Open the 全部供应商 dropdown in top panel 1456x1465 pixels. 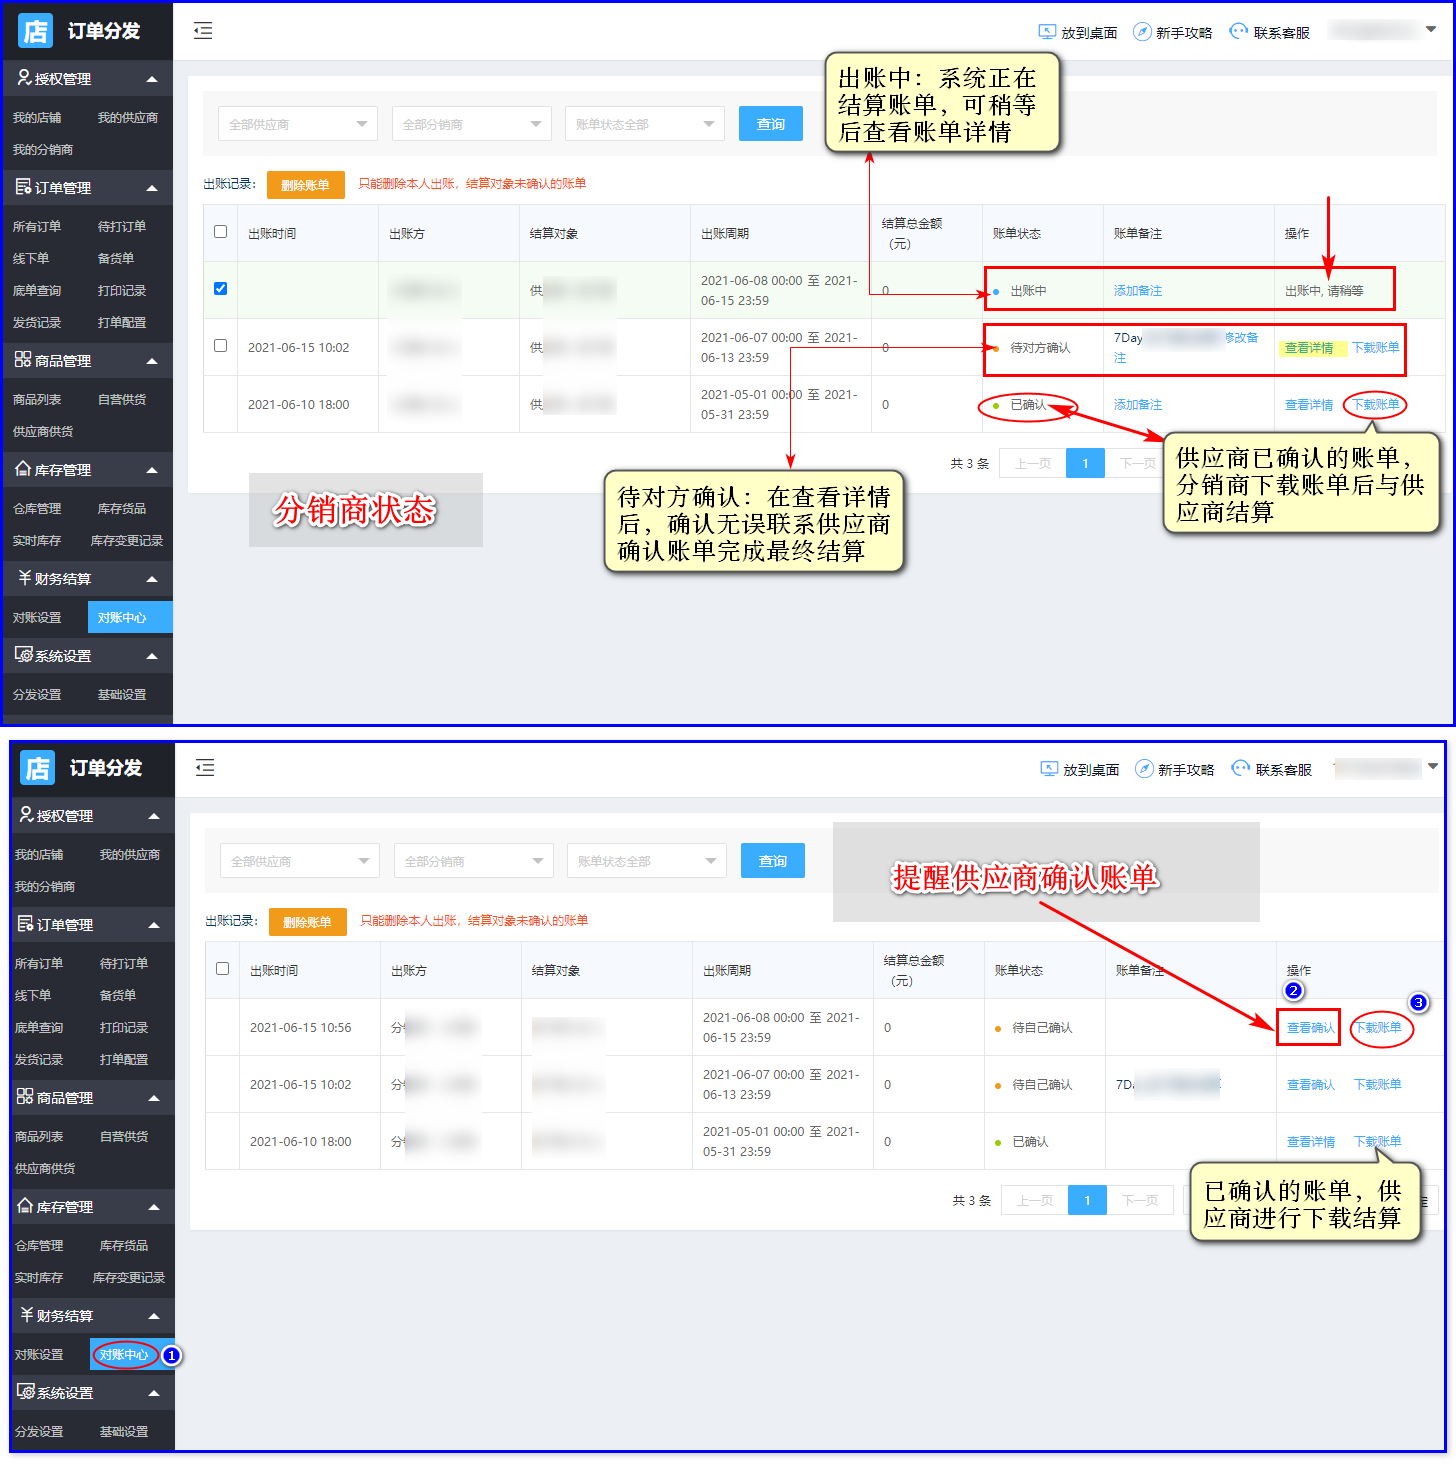[297, 124]
